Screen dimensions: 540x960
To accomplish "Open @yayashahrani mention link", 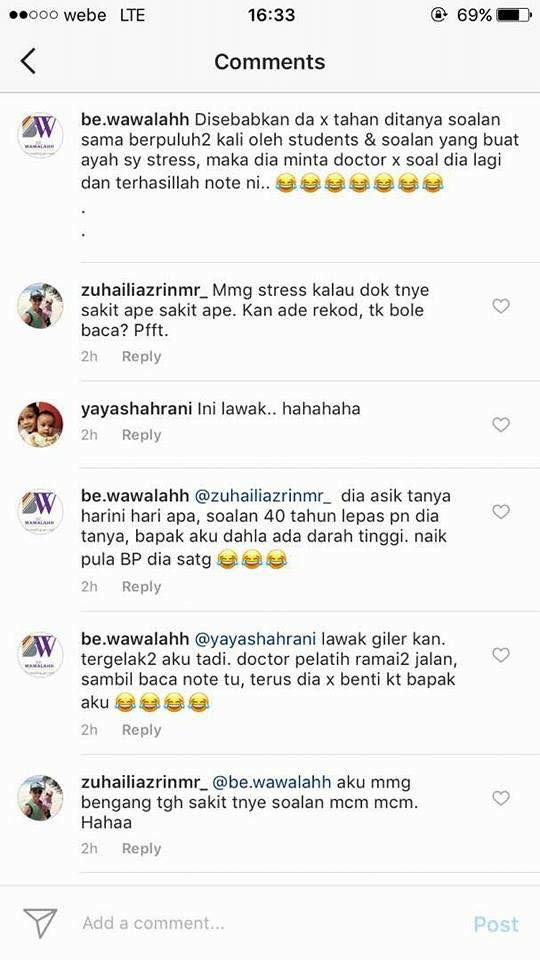I will pyautogui.click(x=255, y=639).
